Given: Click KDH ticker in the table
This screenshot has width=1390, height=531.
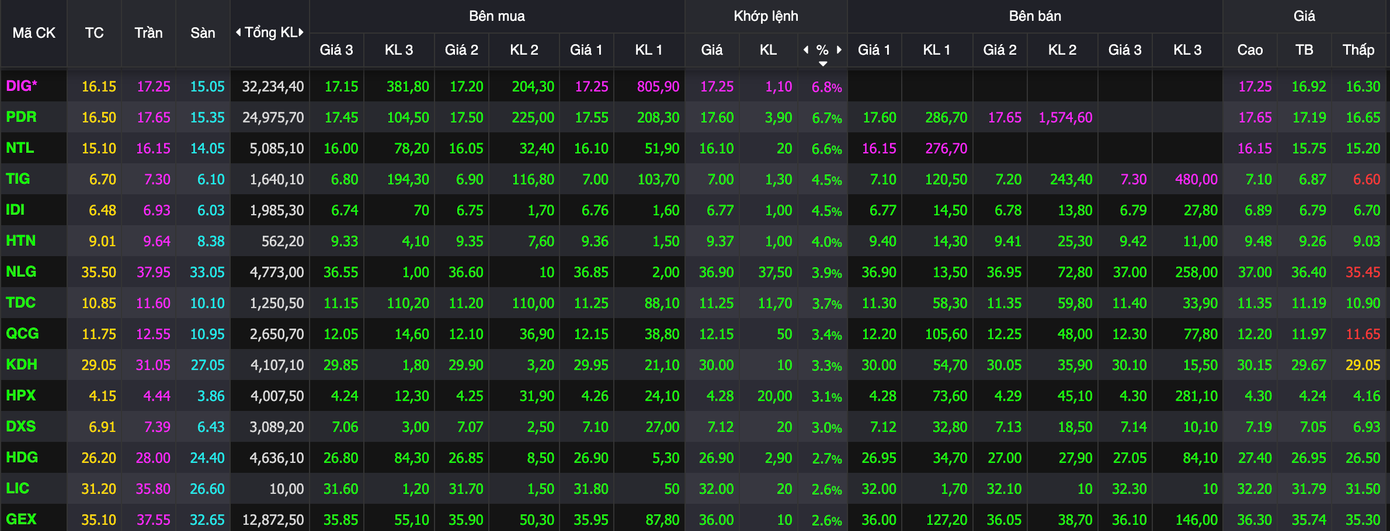Looking at the screenshot, I should coord(20,365).
